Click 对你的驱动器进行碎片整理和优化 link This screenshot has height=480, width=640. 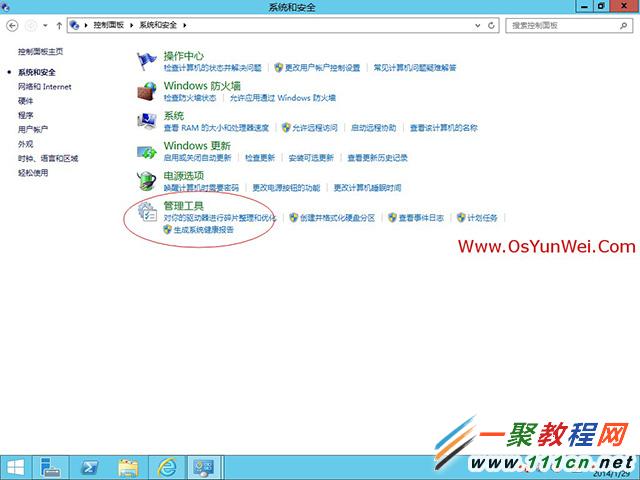tap(220, 218)
